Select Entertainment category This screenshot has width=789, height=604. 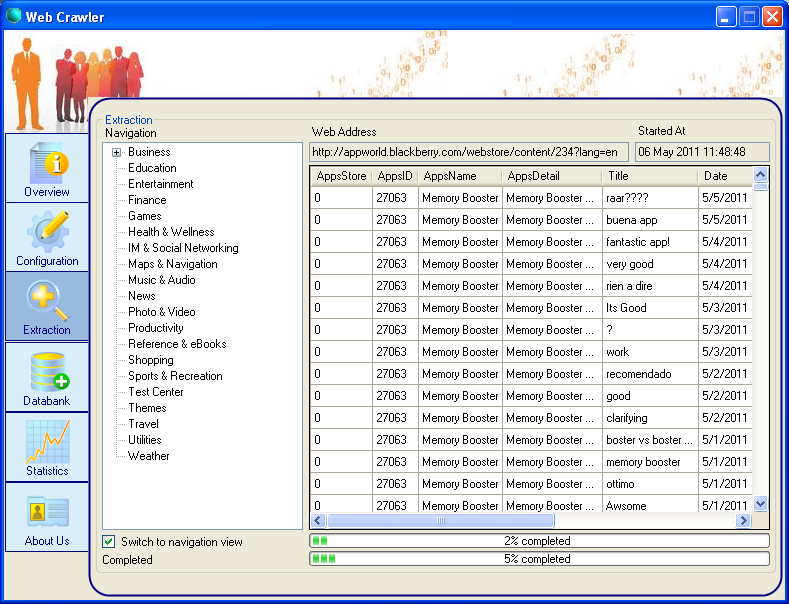point(161,184)
